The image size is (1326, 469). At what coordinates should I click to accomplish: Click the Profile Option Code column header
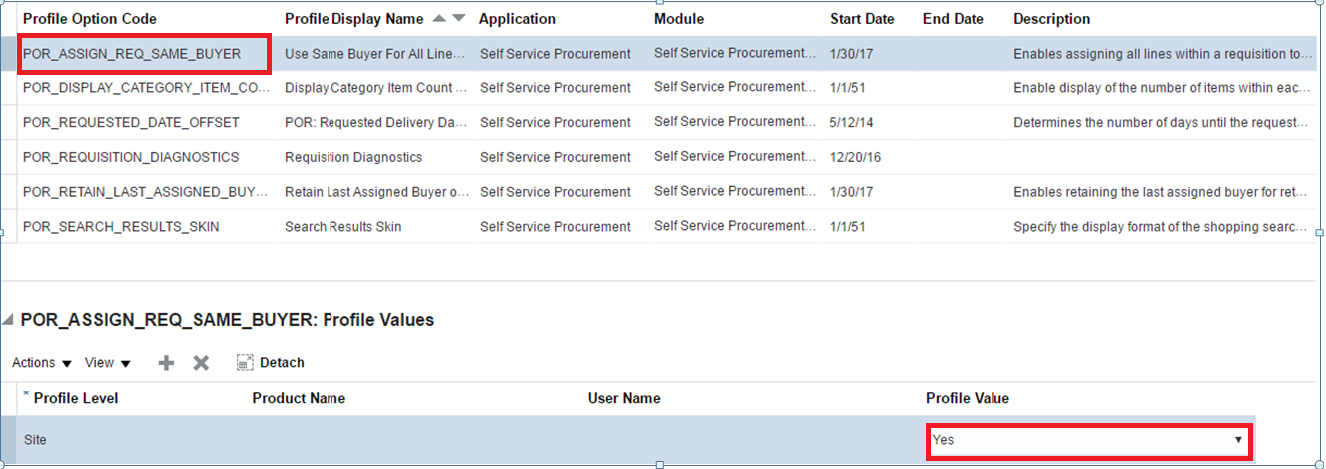(x=90, y=19)
